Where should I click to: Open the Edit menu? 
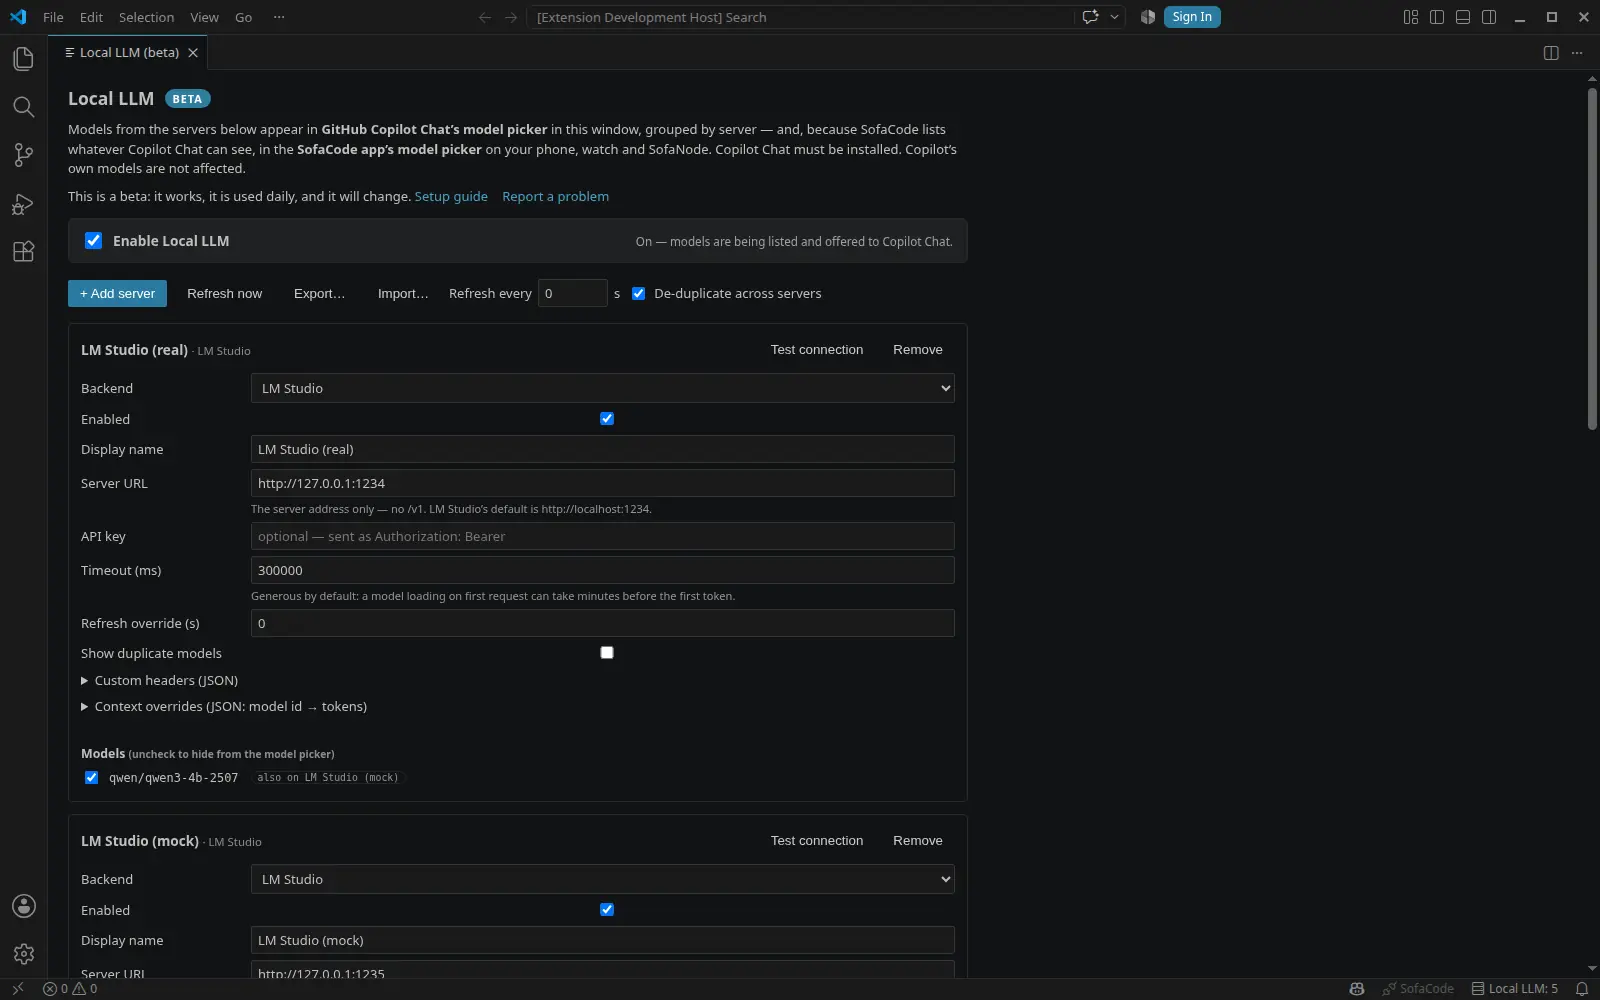pyautogui.click(x=91, y=17)
